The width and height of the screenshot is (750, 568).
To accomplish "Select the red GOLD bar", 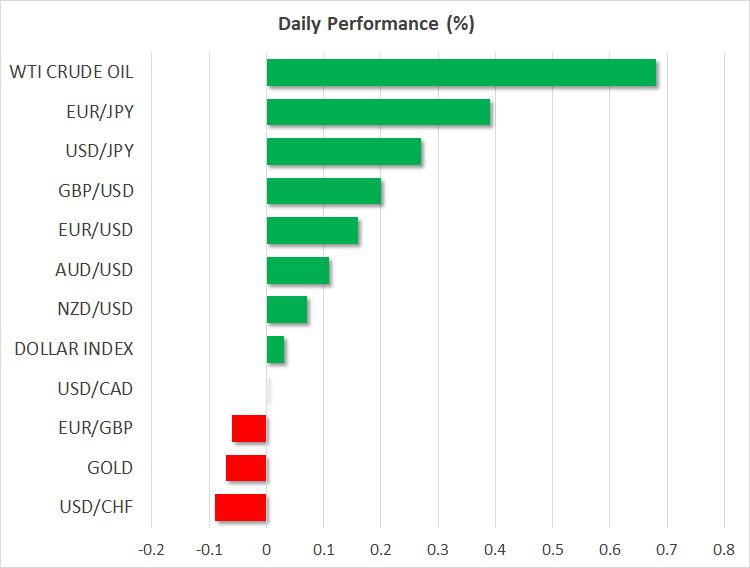I will tap(246, 468).
